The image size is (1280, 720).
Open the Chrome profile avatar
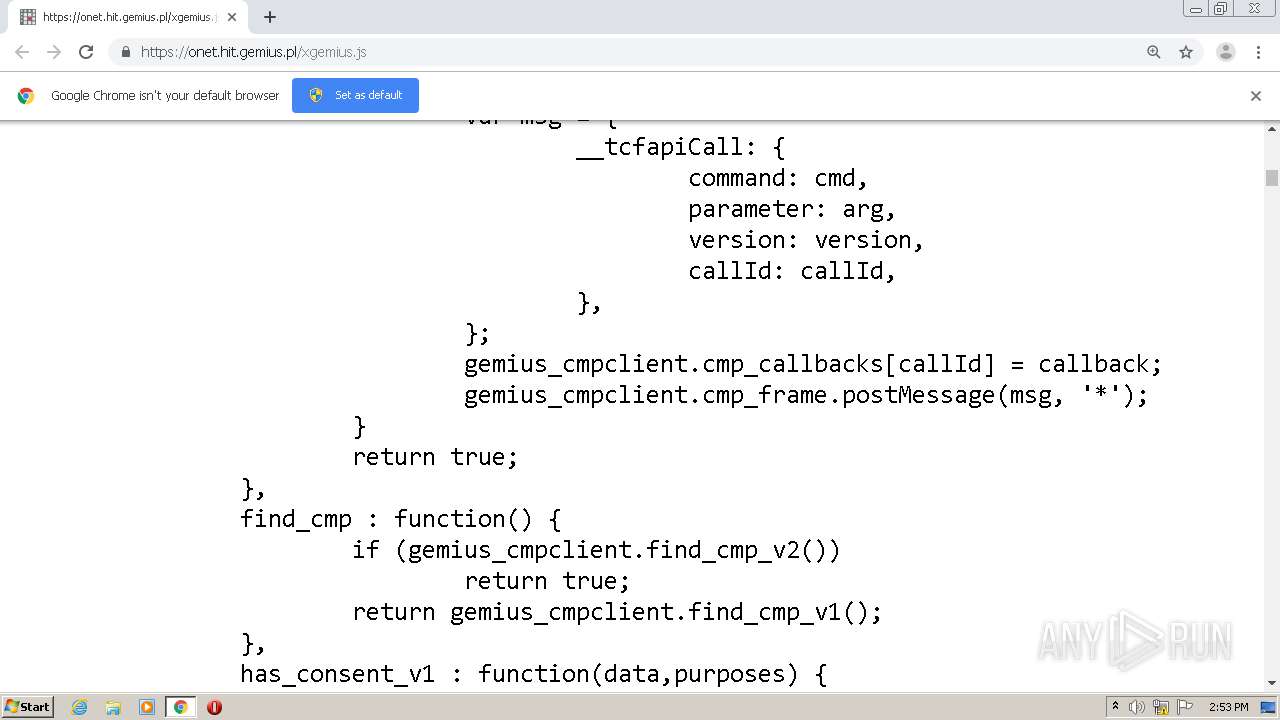[x=1226, y=52]
